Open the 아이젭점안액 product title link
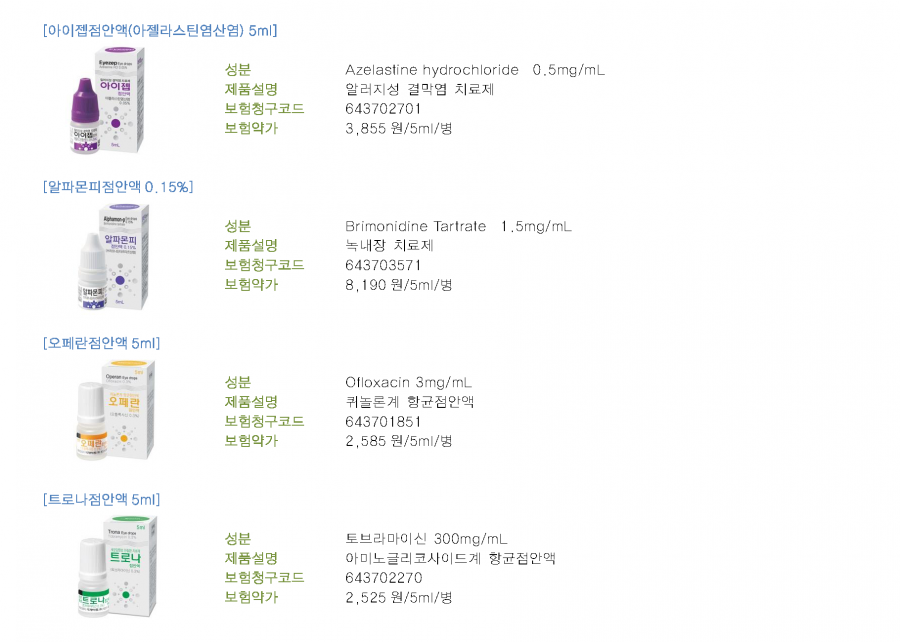This screenshot has width=900, height=642. click(160, 30)
